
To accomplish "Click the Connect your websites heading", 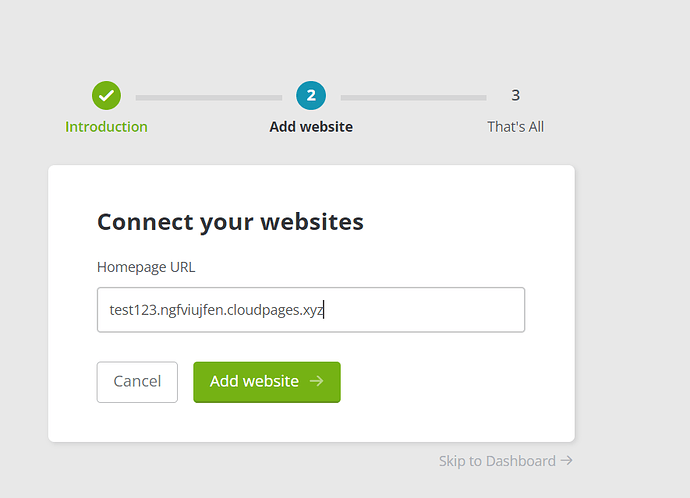I will (230, 221).
